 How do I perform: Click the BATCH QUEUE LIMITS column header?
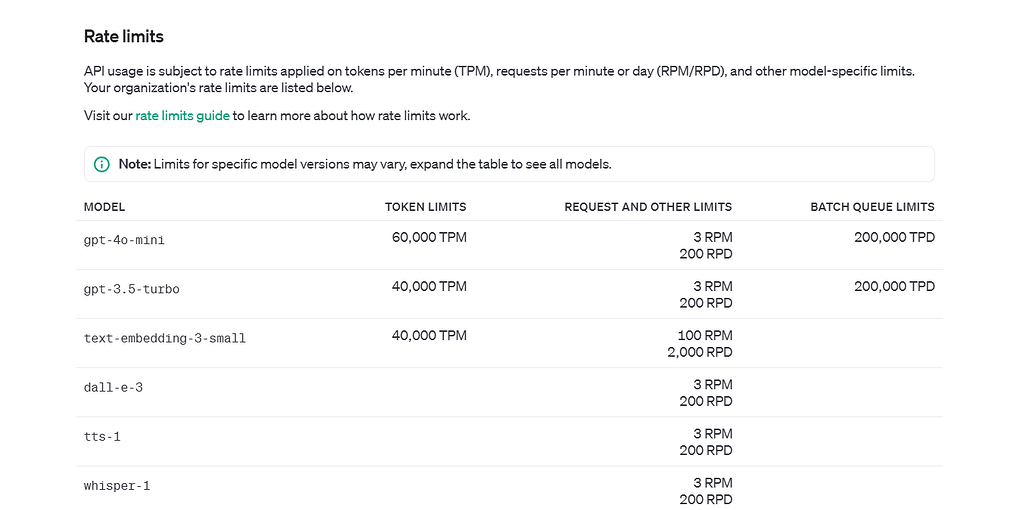pos(872,207)
